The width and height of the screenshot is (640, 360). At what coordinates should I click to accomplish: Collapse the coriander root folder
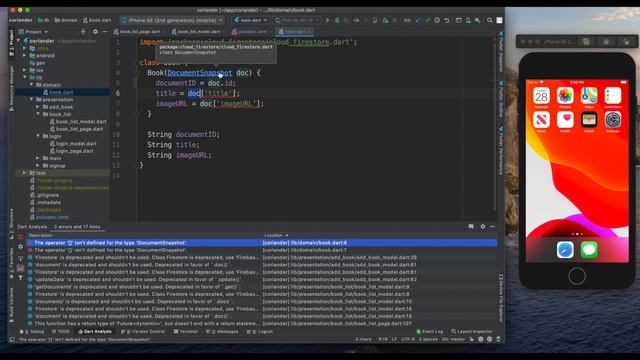click(x=19, y=41)
